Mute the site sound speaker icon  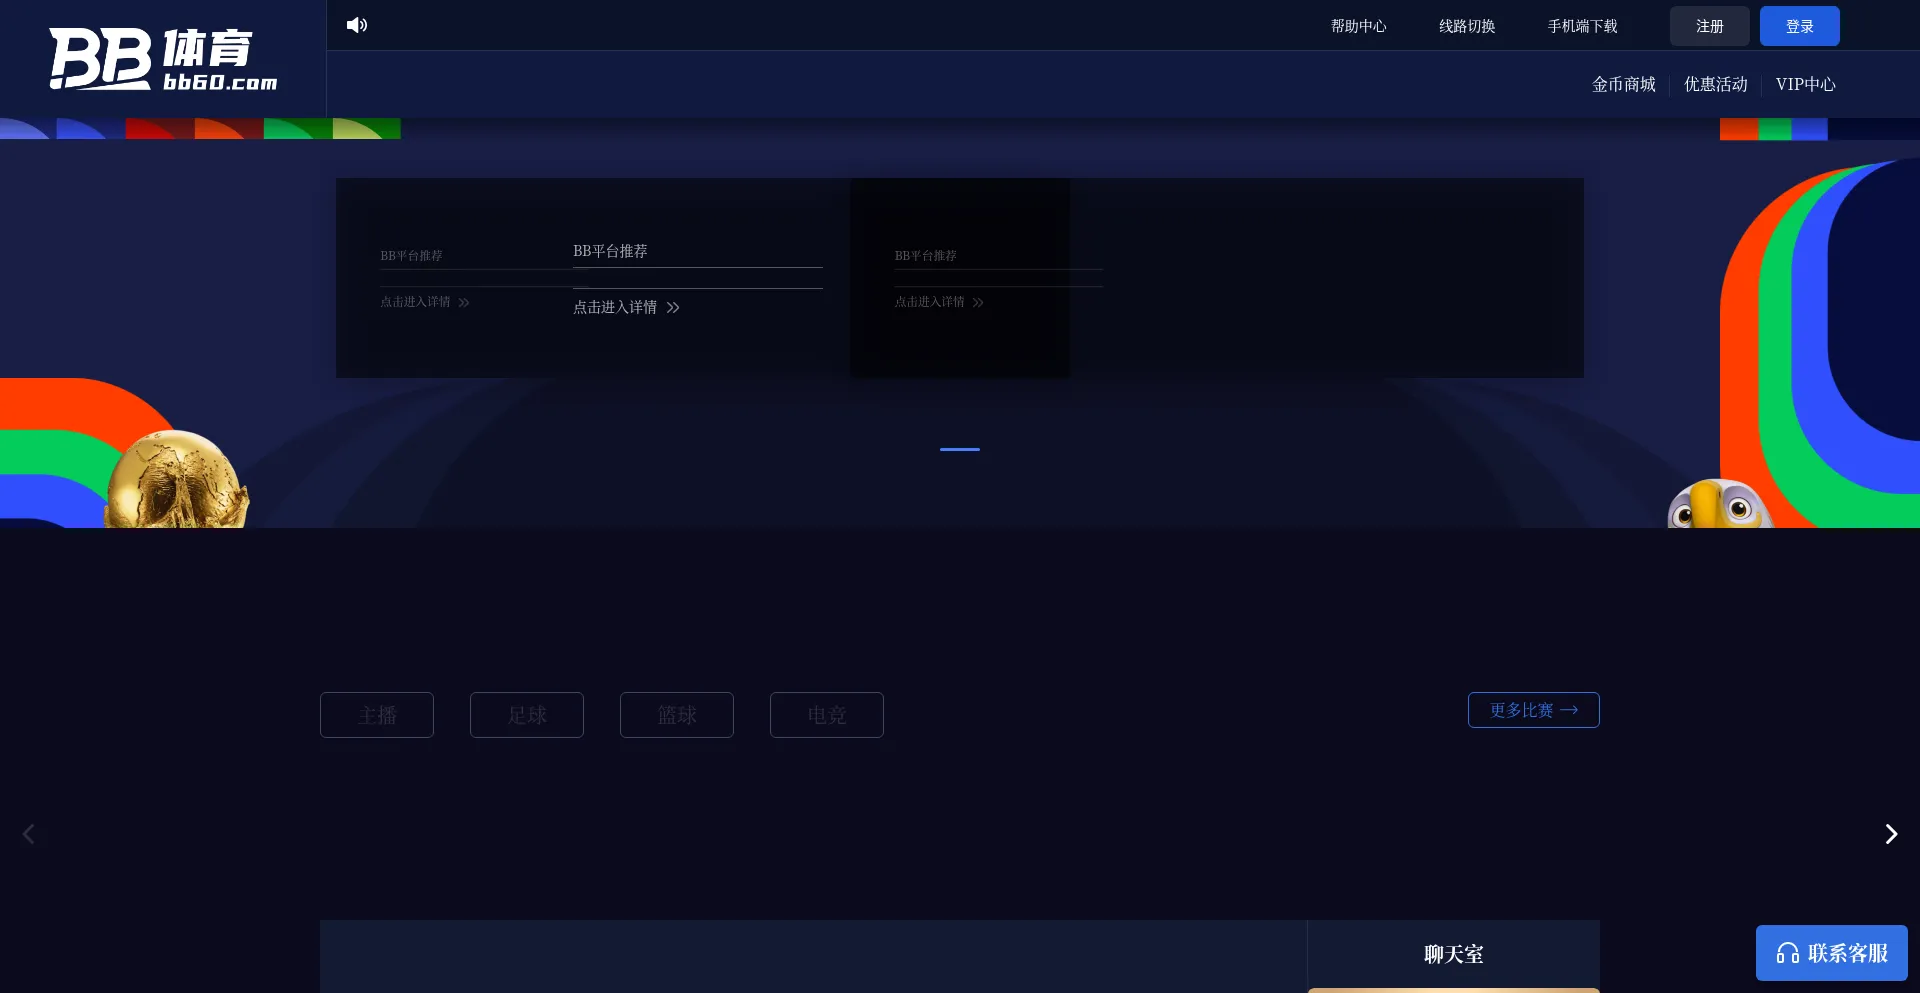point(357,25)
